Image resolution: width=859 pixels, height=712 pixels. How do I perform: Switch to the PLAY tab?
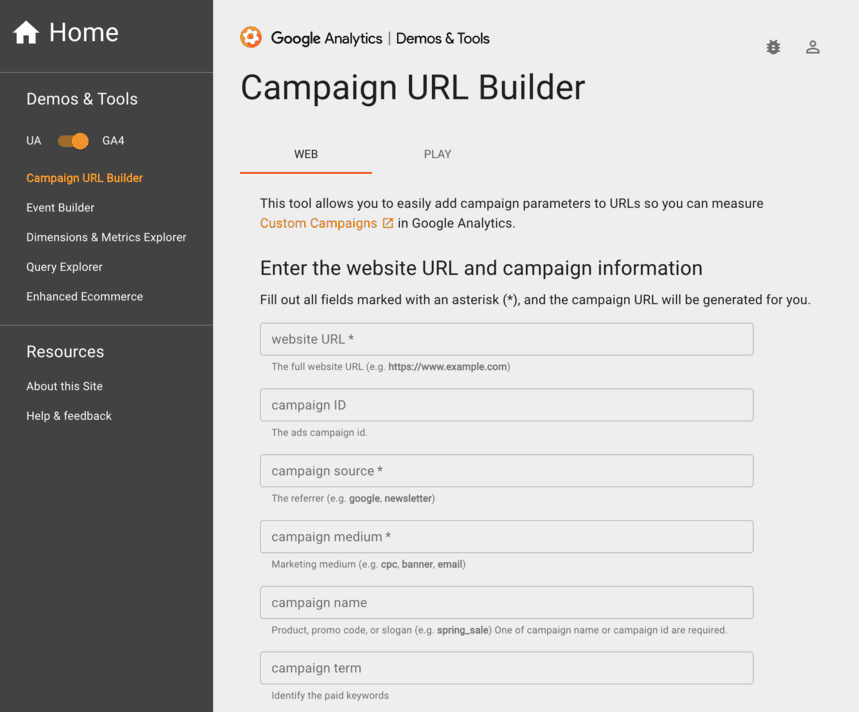[x=437, y=154]
